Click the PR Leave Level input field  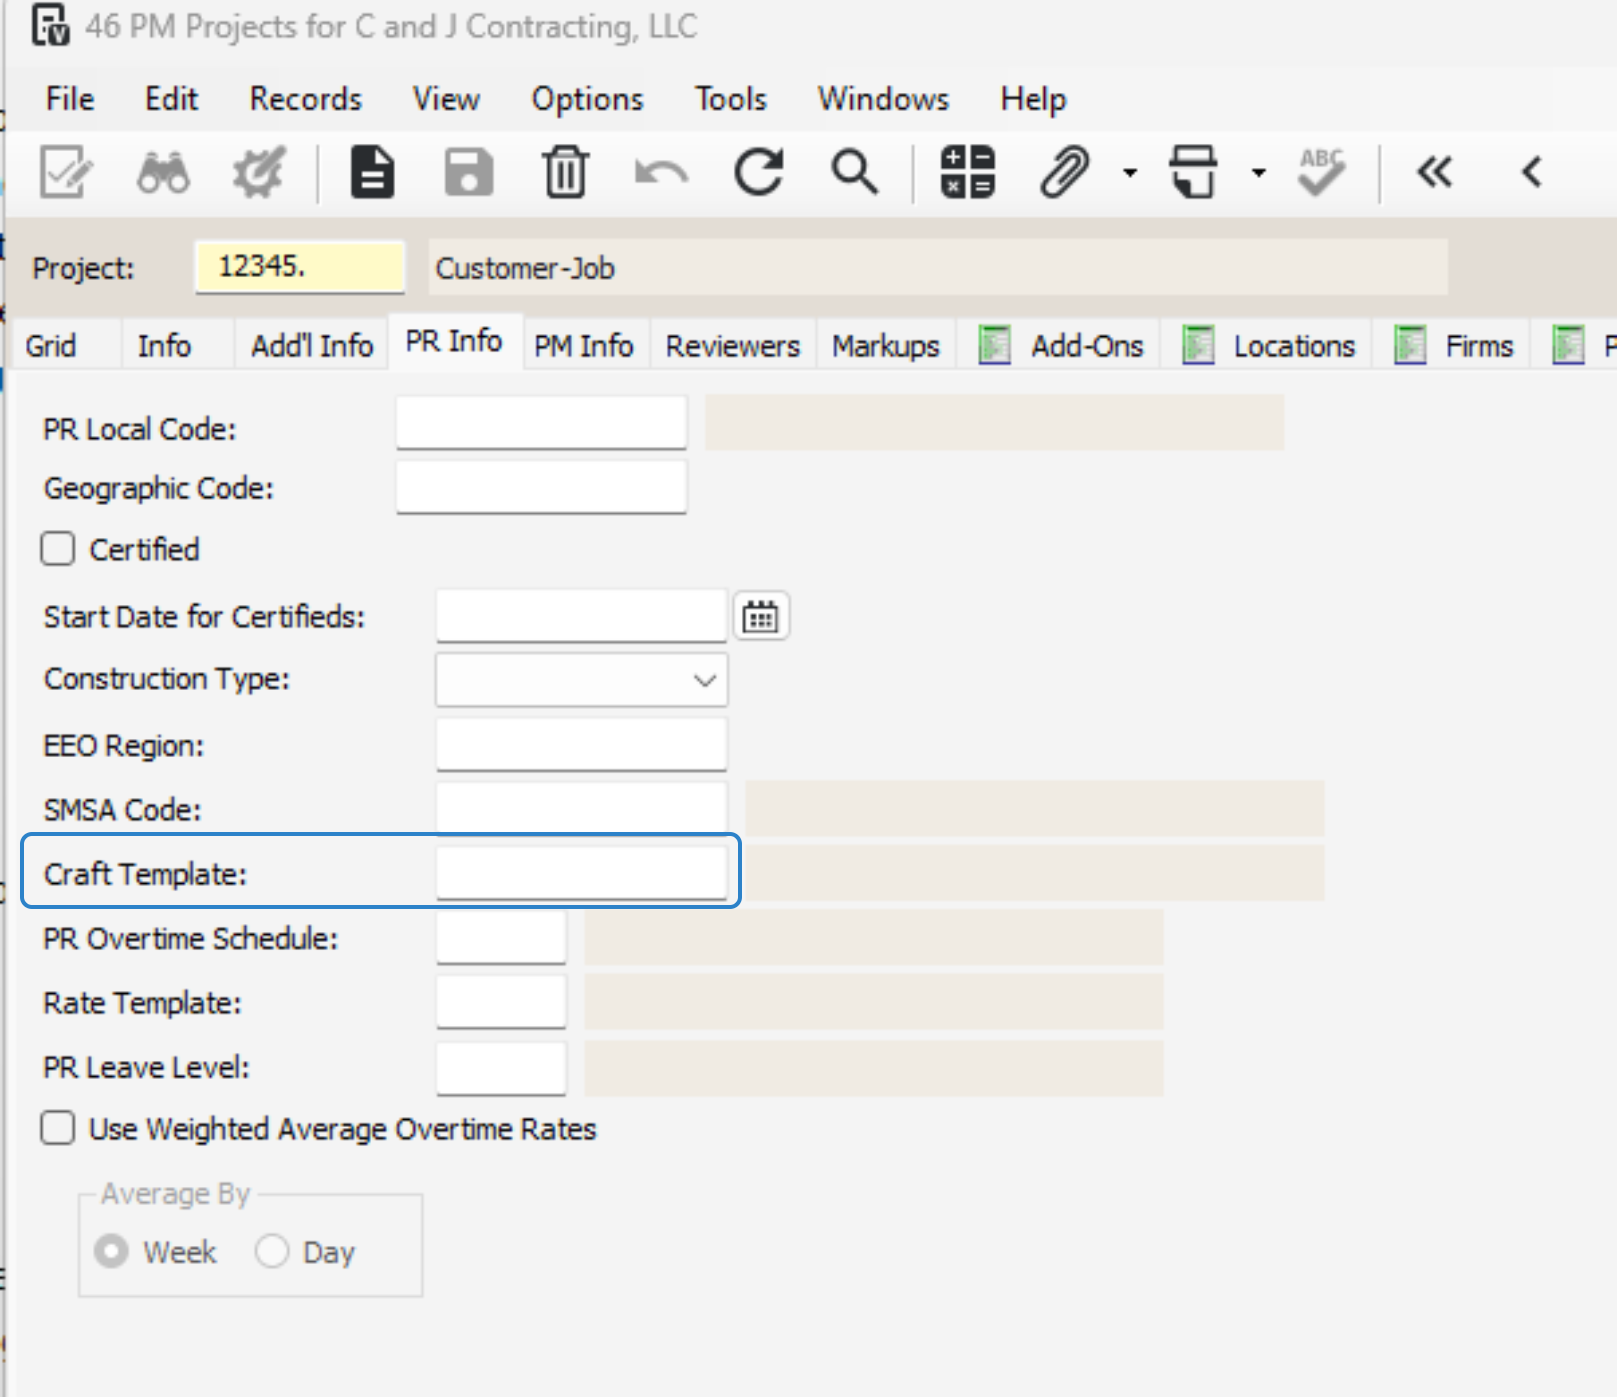501,1067
